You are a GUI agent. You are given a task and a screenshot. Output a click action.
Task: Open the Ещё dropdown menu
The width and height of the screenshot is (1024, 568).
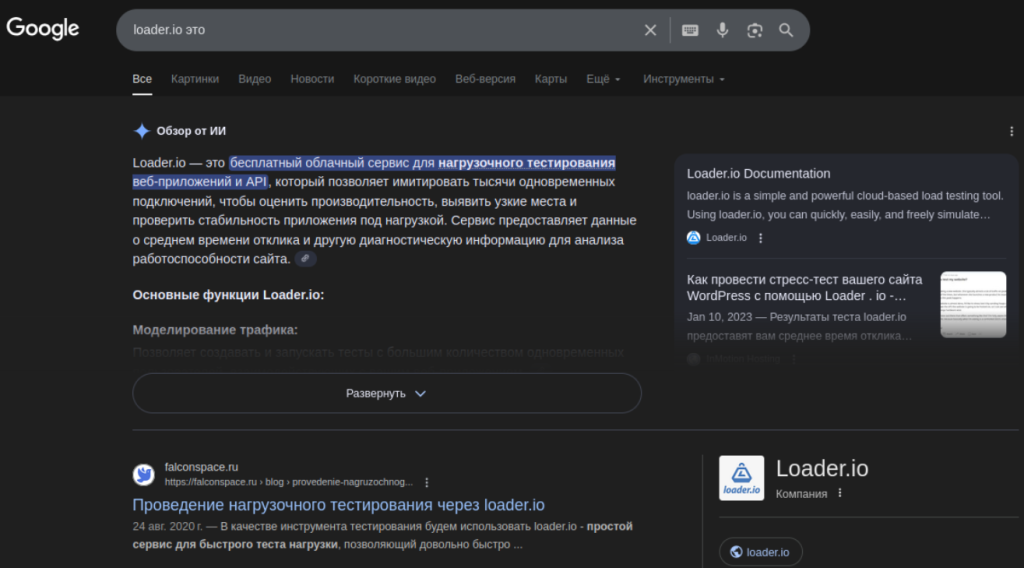pos(603,79)
